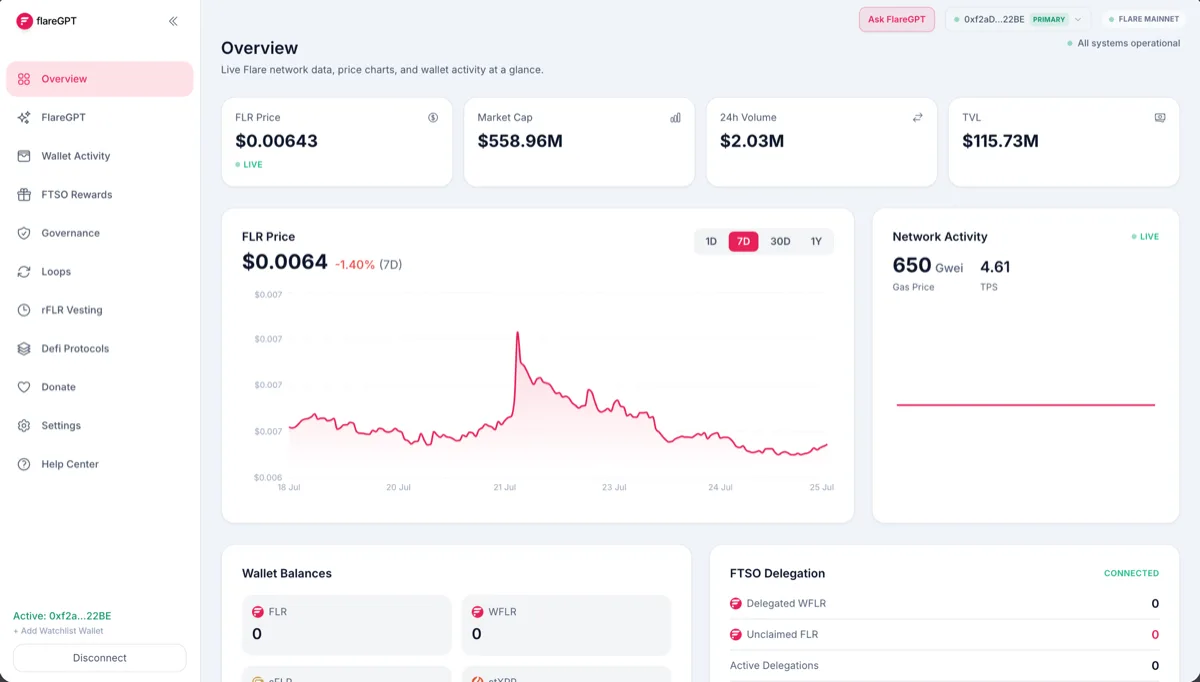Image resolution: width=1200 pixels, height=682 pixels.
Task: Collapse the sidebar with double-chevron icon
Action: [x=173, y=21]
